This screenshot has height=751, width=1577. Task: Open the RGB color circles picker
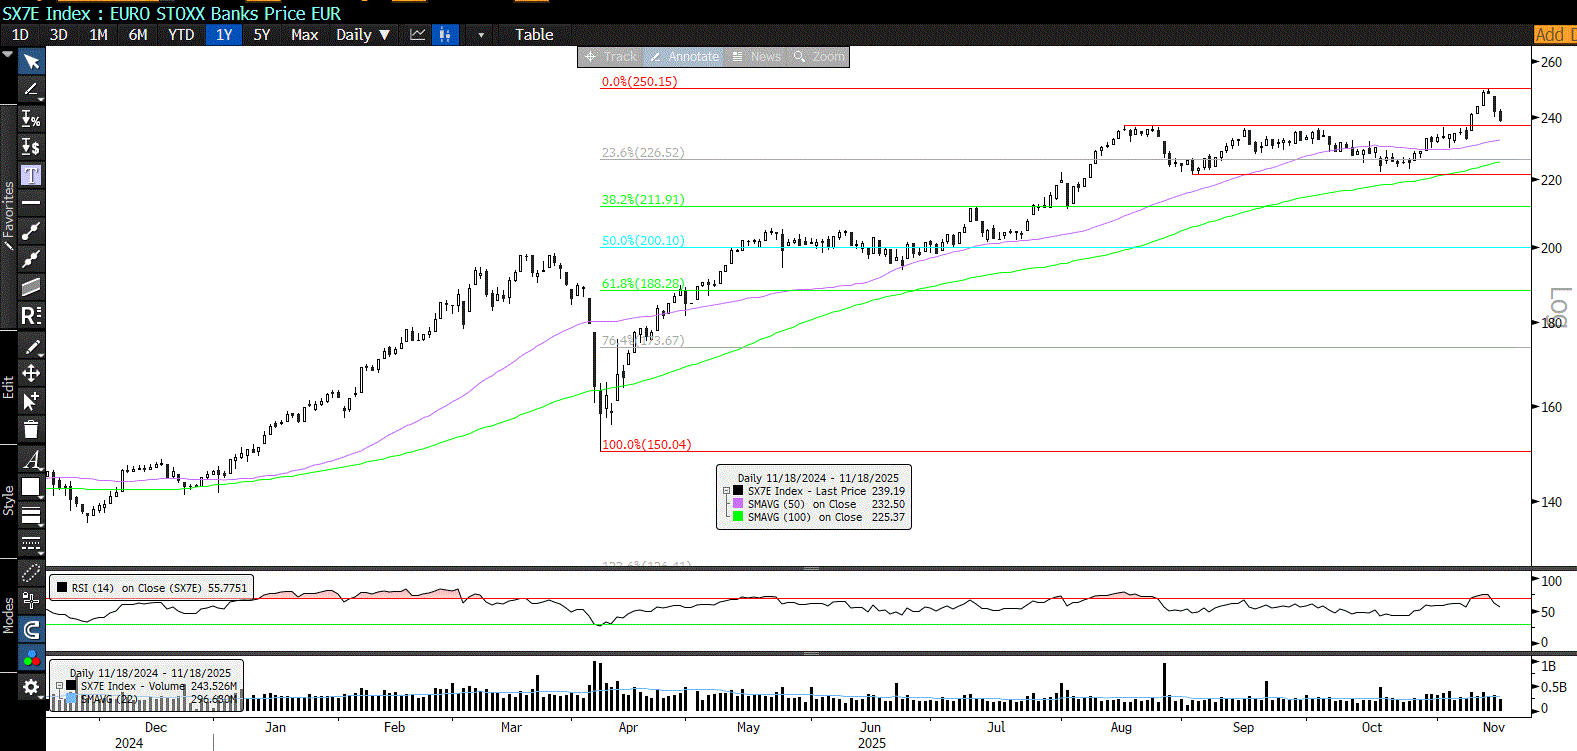click(x=31, y=658)
